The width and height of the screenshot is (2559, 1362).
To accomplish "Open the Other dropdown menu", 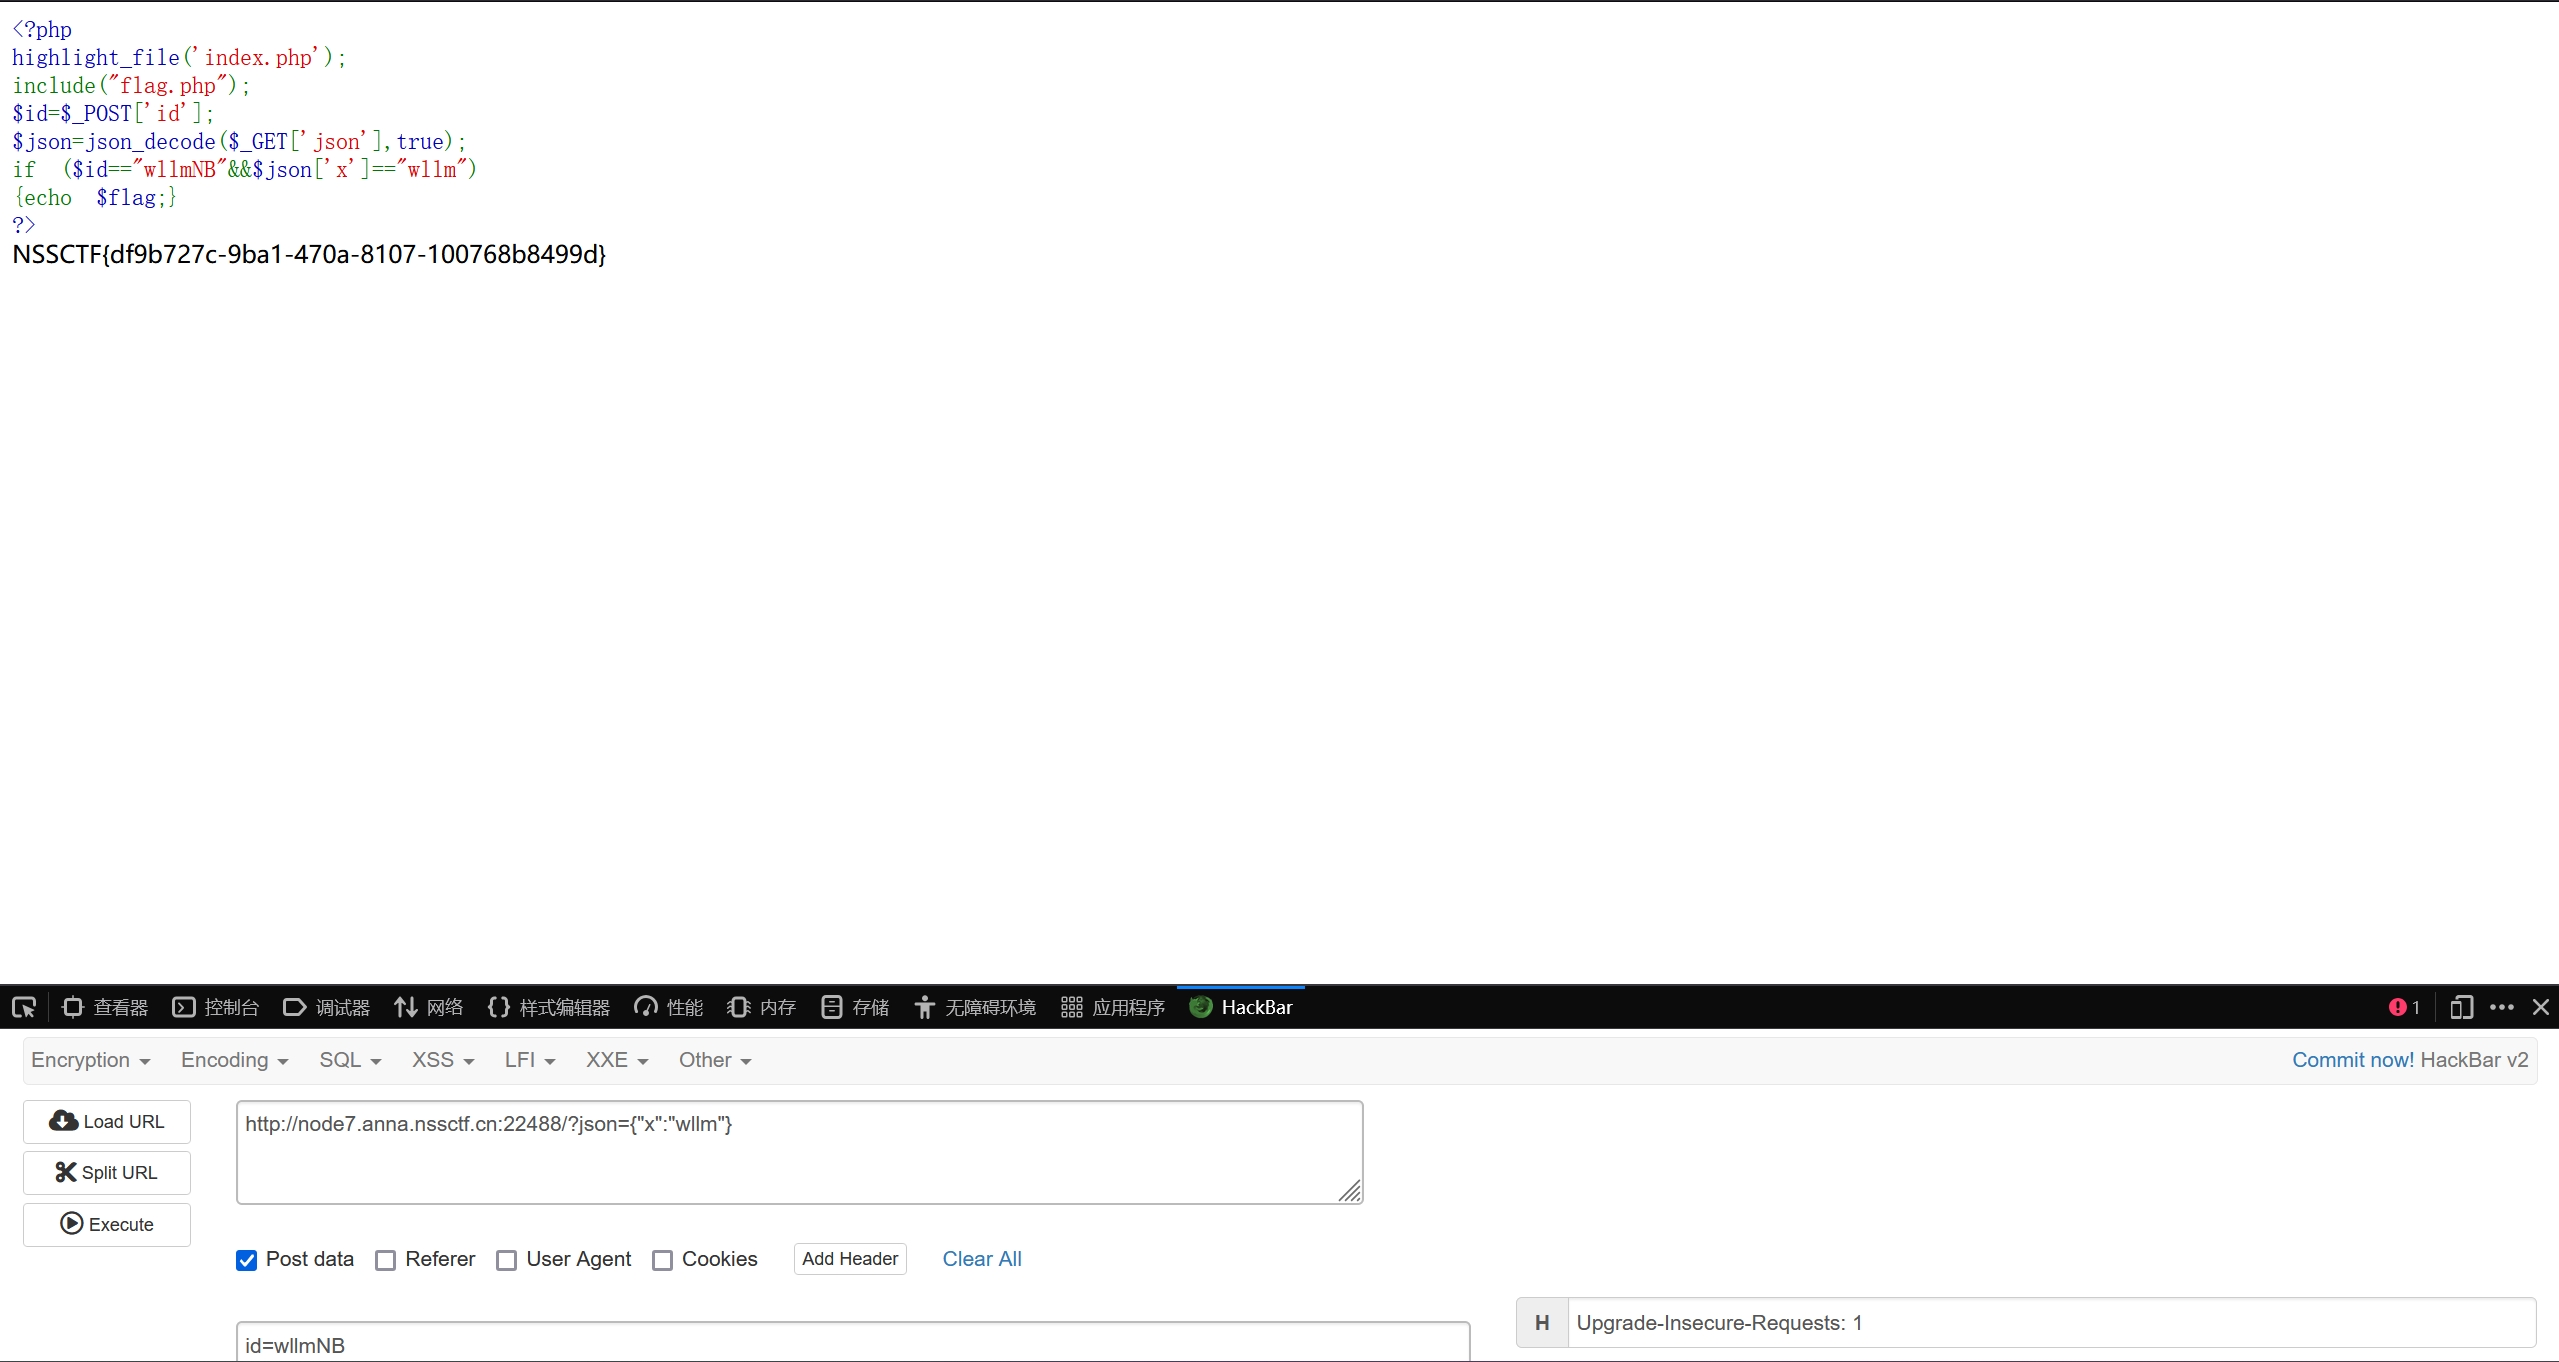I will (715, 1060).
